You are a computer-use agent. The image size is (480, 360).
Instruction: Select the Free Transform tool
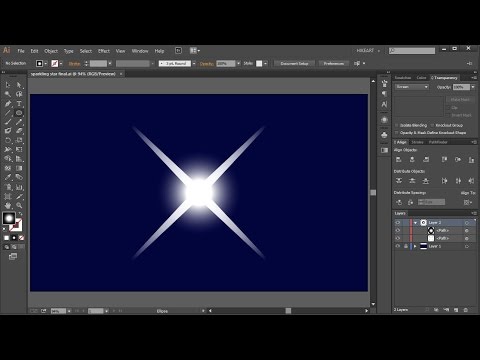tap(19, 149)
